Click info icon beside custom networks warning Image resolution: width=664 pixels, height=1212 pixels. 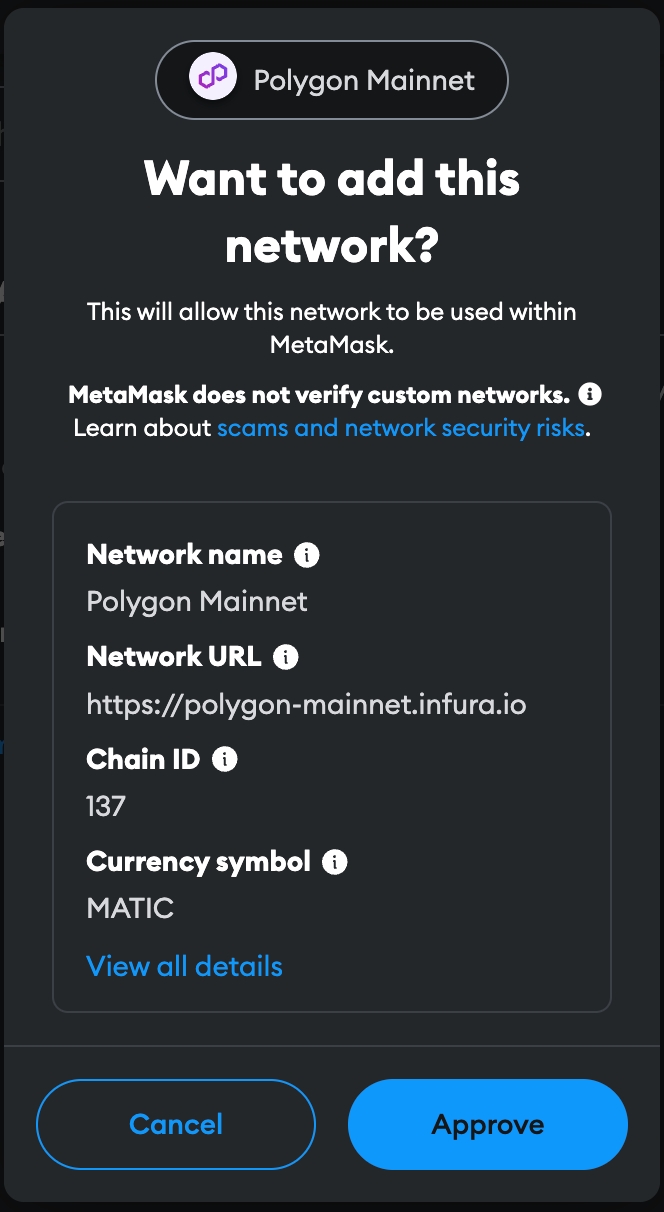click(x=590, y=394)
